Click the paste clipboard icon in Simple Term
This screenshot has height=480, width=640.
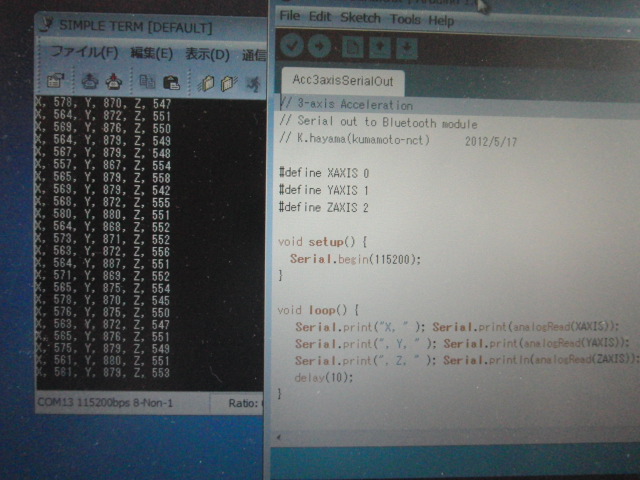[171, 83]
